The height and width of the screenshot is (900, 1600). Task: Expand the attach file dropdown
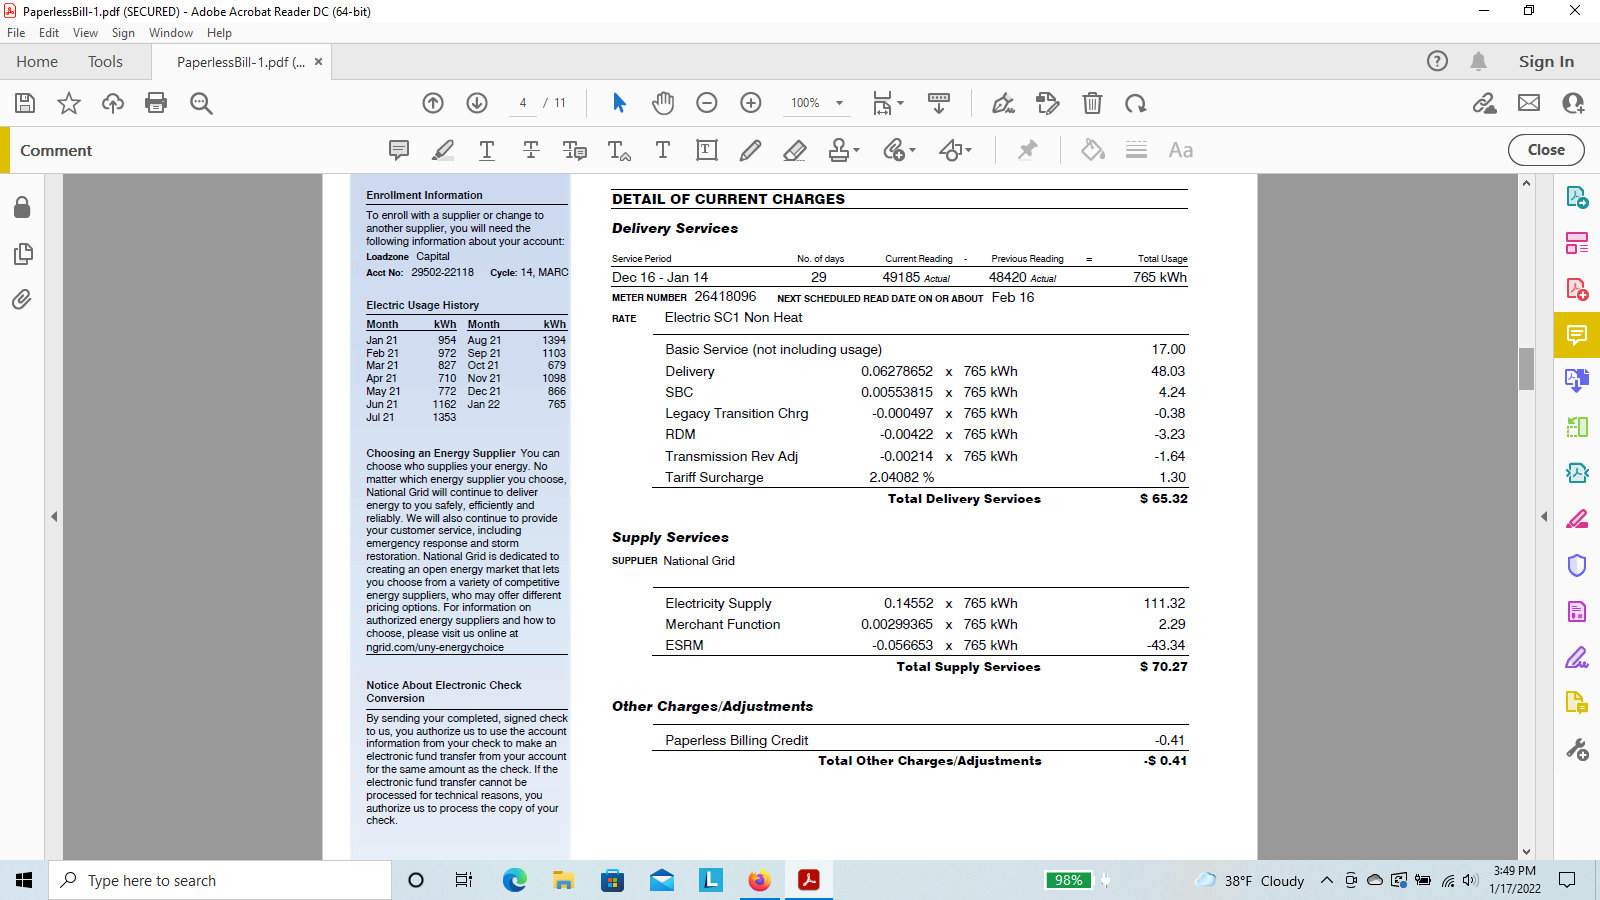click(x=911, y=151)
